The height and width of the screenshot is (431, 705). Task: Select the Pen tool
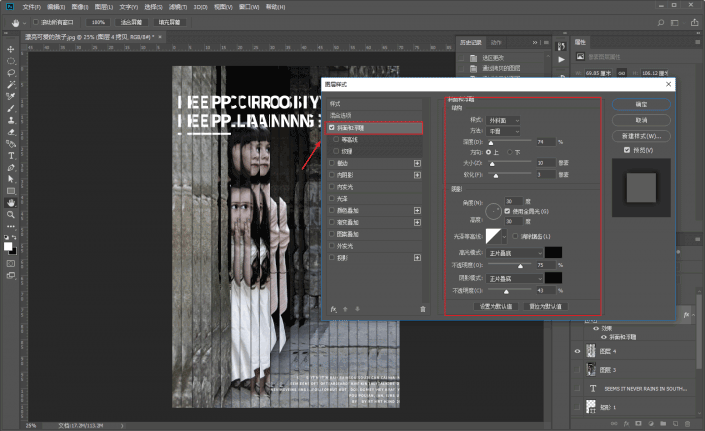pyautogui.click(x=11, y=168)
